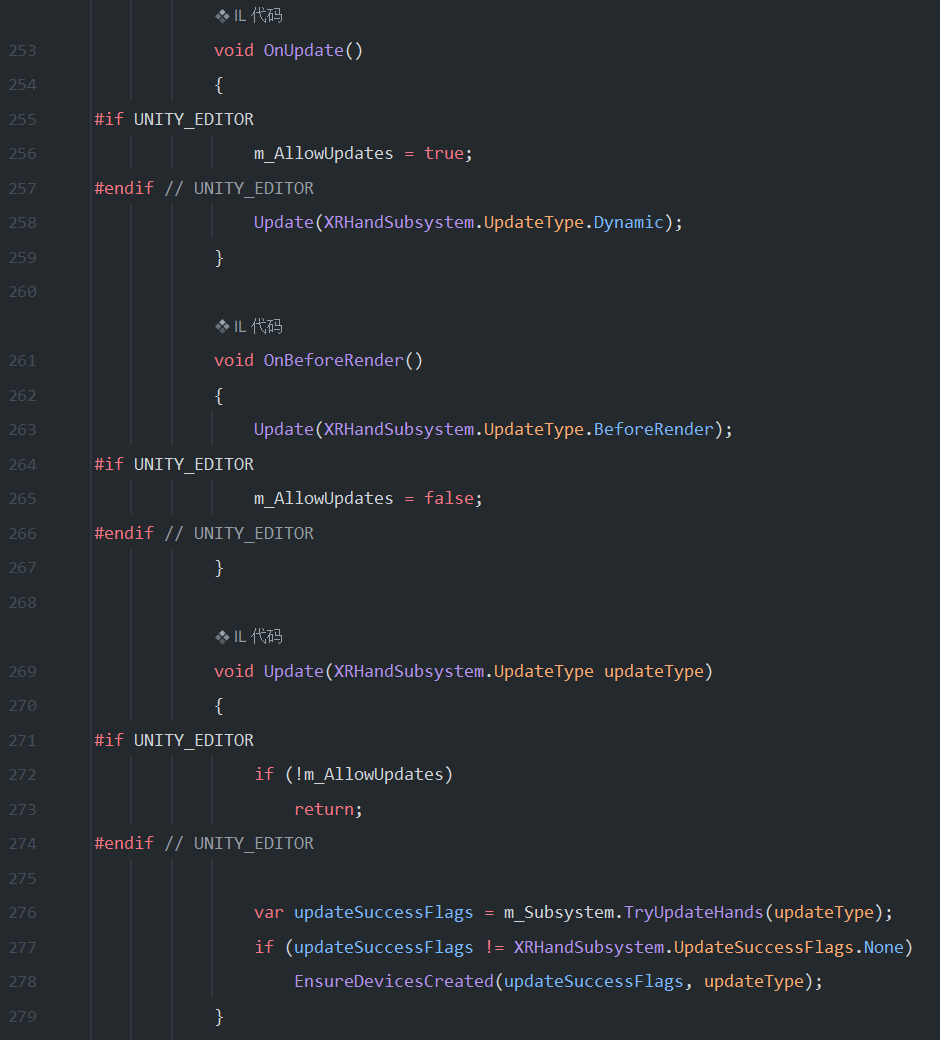Open the IL 代码 link above OnUpdate method
This screenshot has height=1040, width=940.
(258, 16)
